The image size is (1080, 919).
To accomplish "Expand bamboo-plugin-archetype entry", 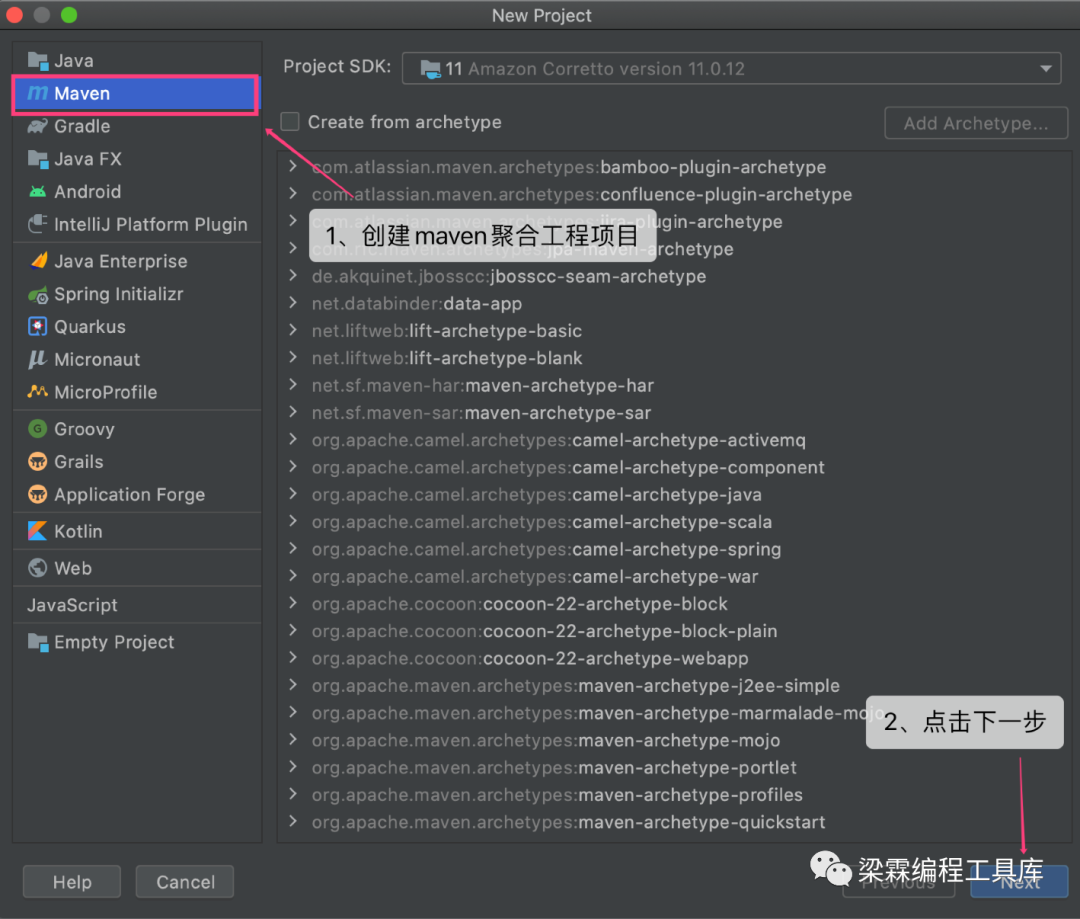I will (x=293, y=166).
